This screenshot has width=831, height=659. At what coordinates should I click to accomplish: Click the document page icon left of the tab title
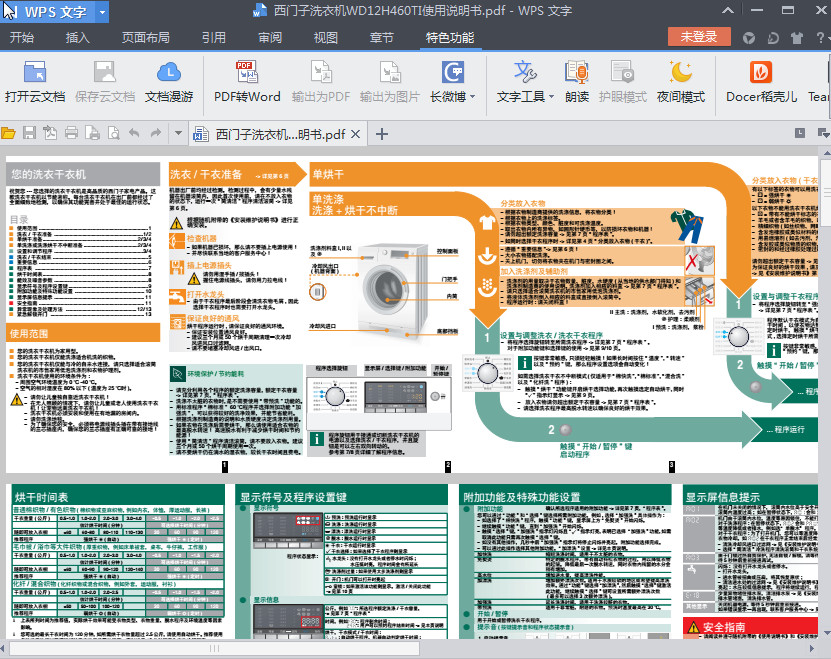point(200,134)
